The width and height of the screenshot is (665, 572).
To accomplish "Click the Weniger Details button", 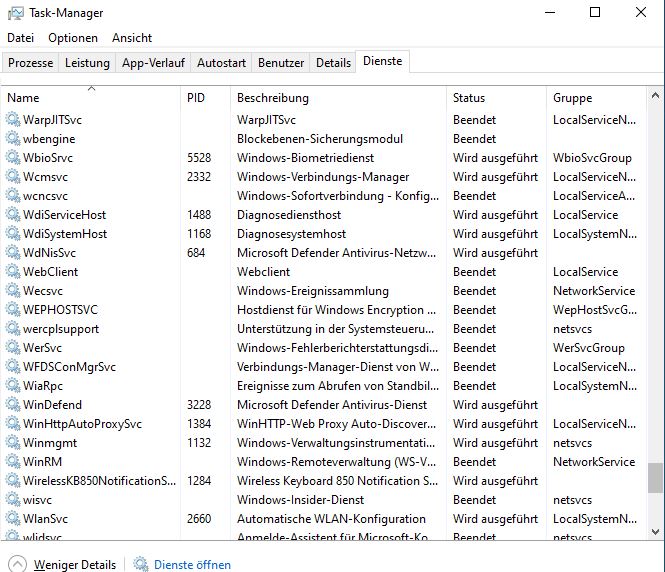I will coord(74,564).
